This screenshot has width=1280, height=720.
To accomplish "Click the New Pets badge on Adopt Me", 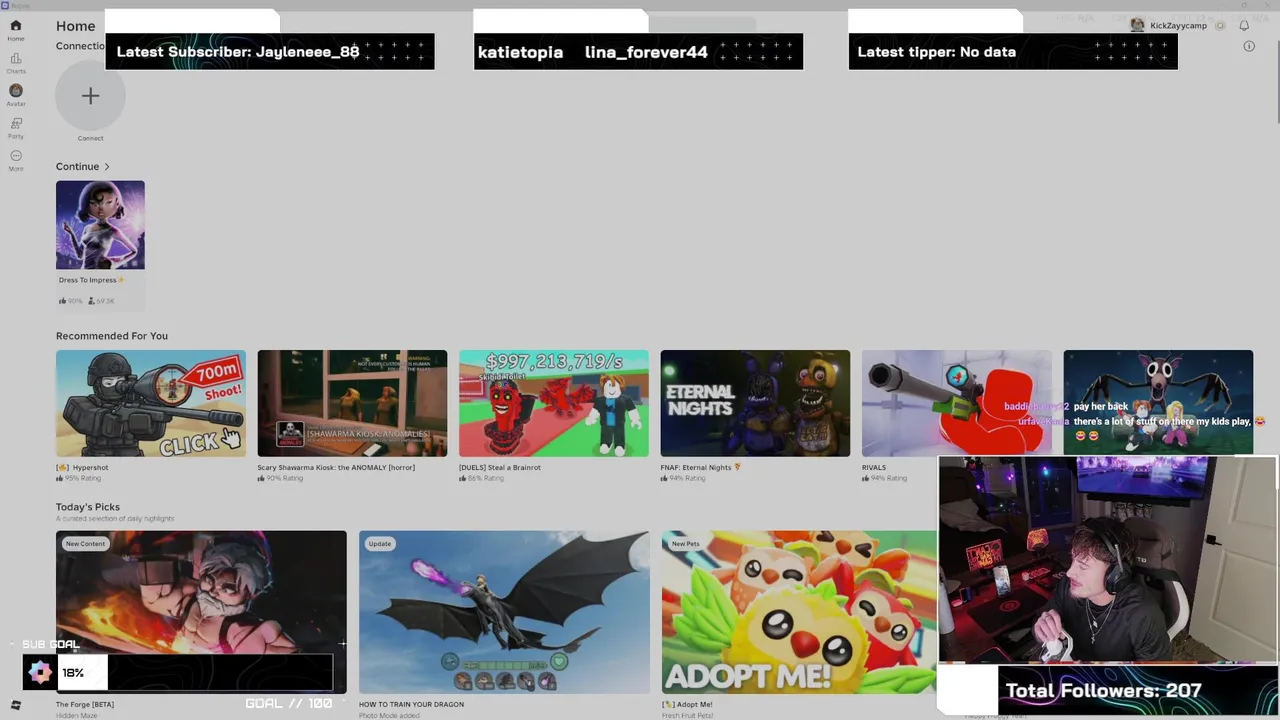I will point(686,544).
